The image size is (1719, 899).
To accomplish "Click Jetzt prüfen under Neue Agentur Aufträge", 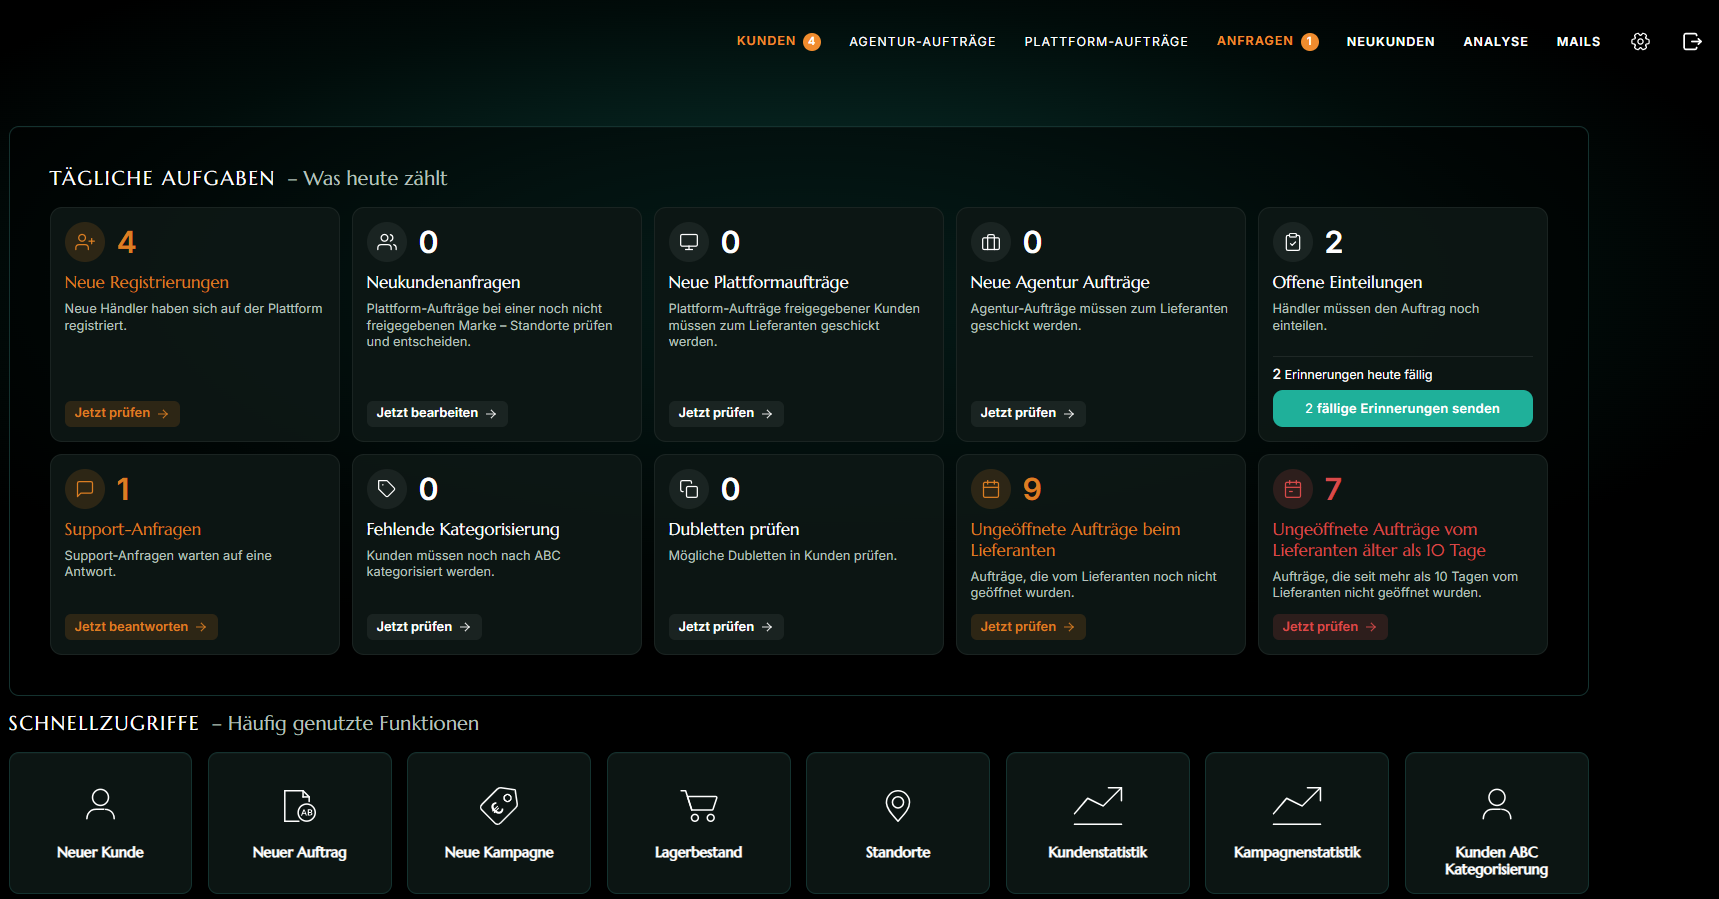I will pos(1028,413).
